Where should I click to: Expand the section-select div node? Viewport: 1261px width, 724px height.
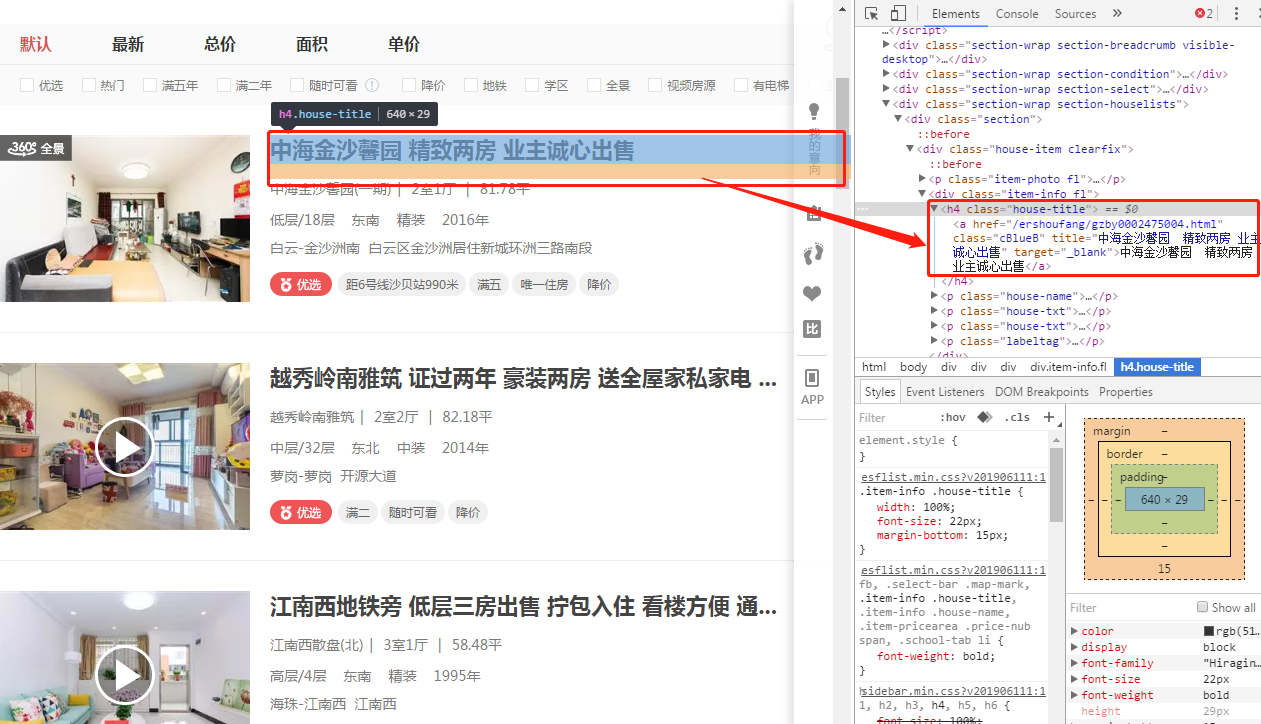click(x=886, y=89)
